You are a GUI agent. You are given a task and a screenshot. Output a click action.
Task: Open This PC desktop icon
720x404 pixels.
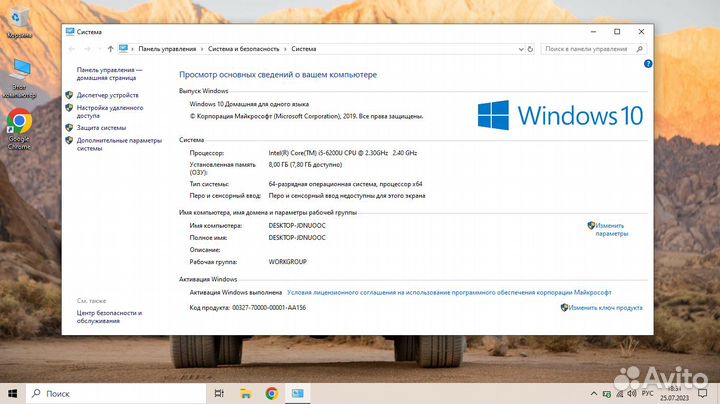coord(19,78)
